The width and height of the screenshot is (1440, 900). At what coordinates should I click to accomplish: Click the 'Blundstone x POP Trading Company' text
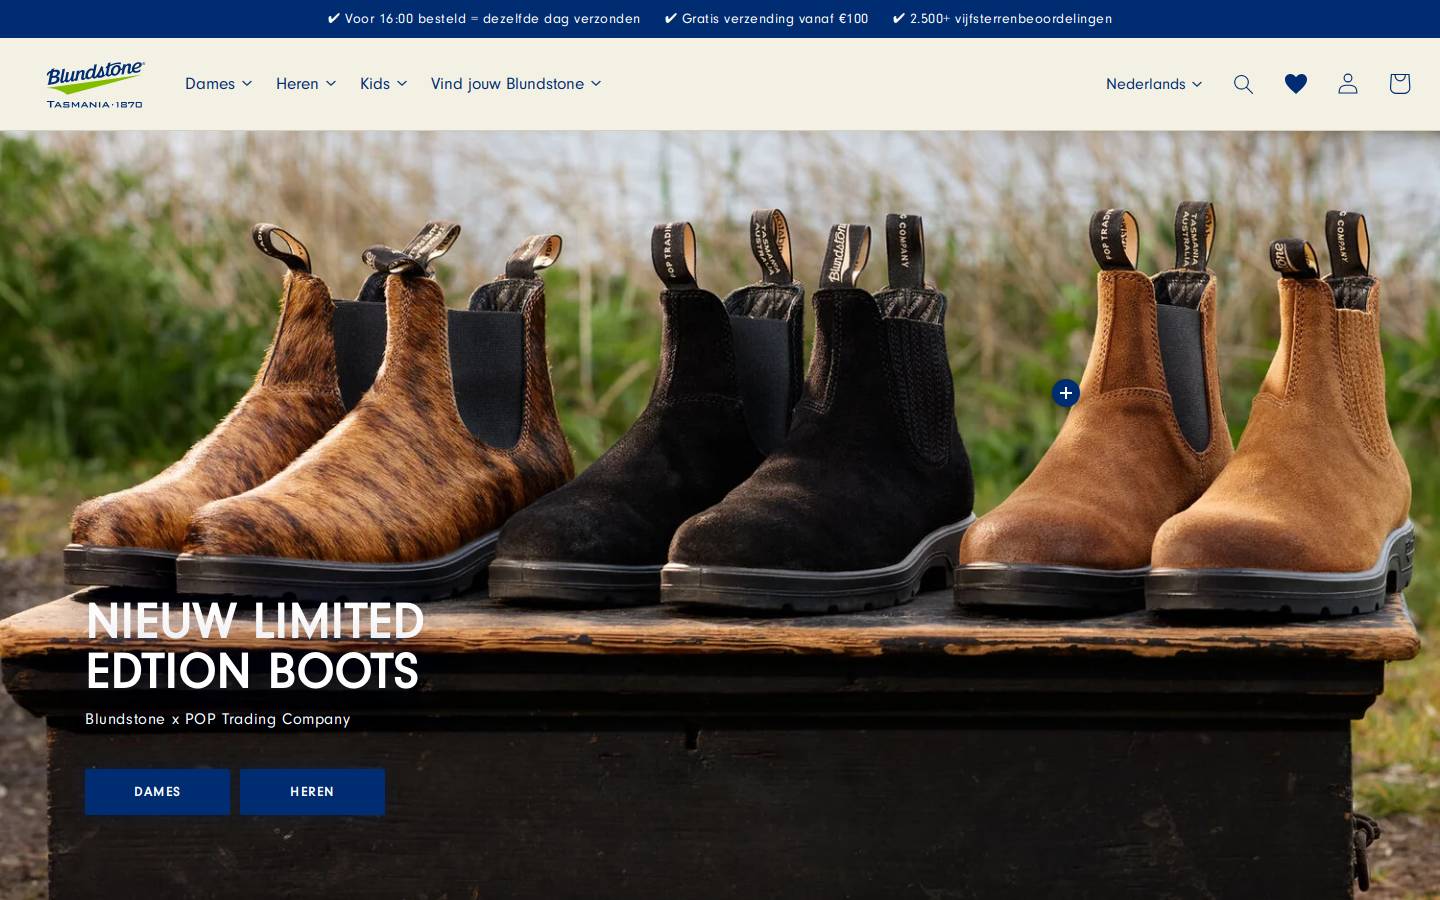pyautogui.click(x=218, y=719)
